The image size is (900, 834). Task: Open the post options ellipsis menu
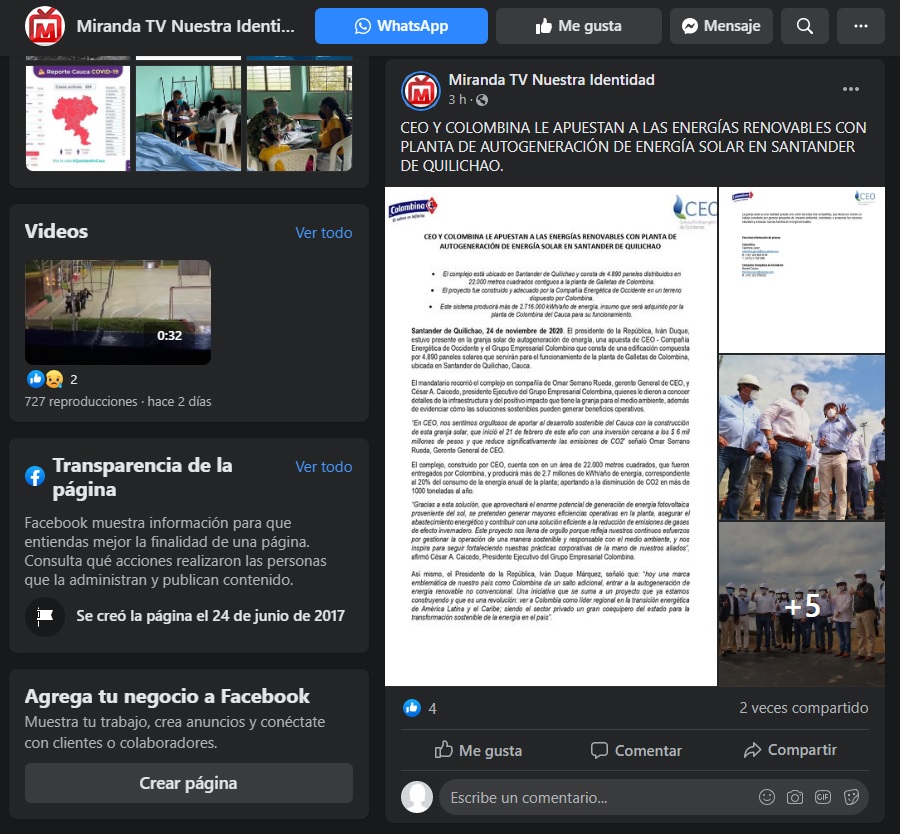pos(851,89)
